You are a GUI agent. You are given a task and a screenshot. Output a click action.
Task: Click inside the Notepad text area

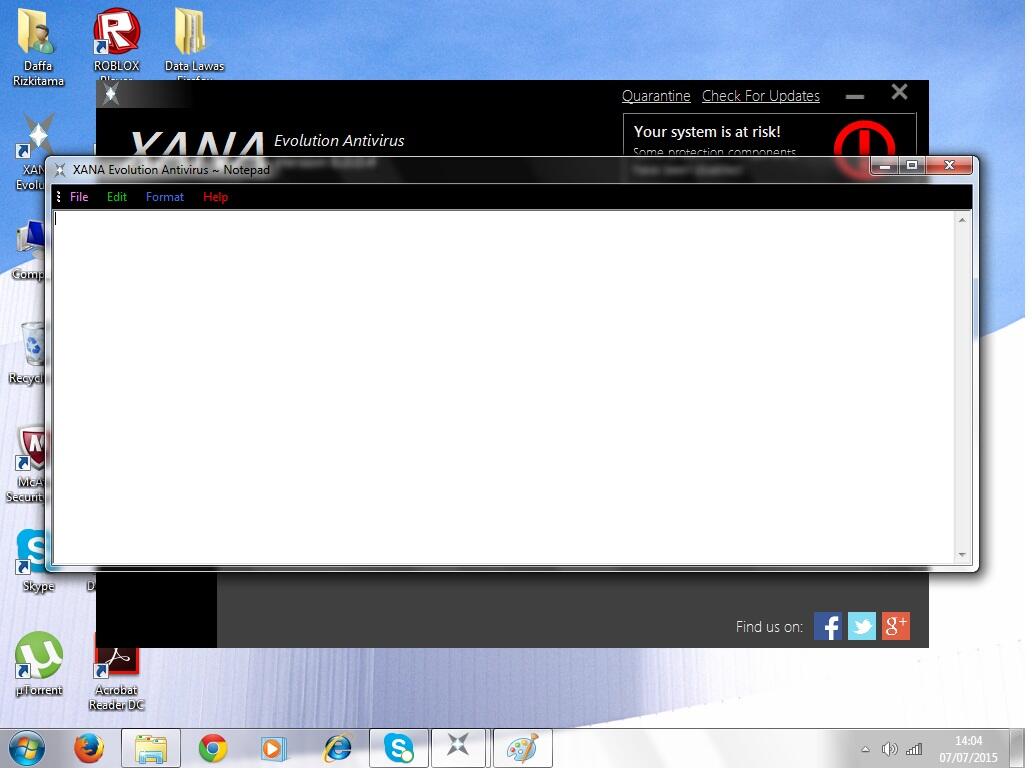(x=503, y=387)
